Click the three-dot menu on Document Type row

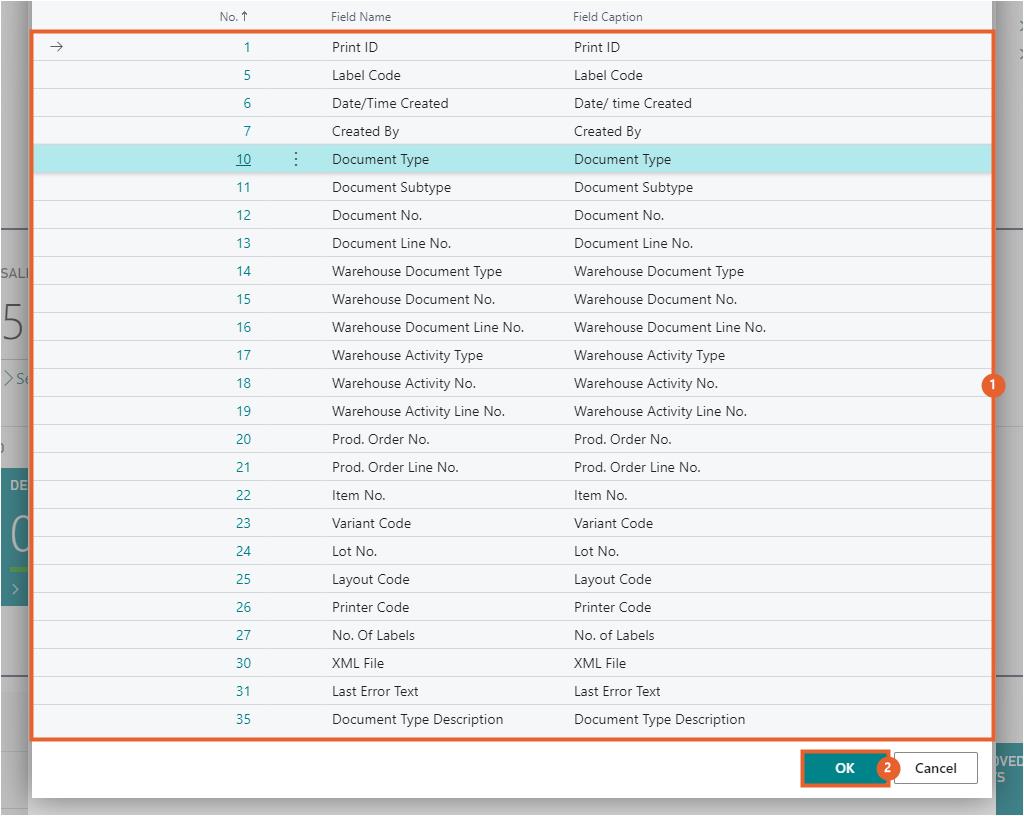coord(296,159)
